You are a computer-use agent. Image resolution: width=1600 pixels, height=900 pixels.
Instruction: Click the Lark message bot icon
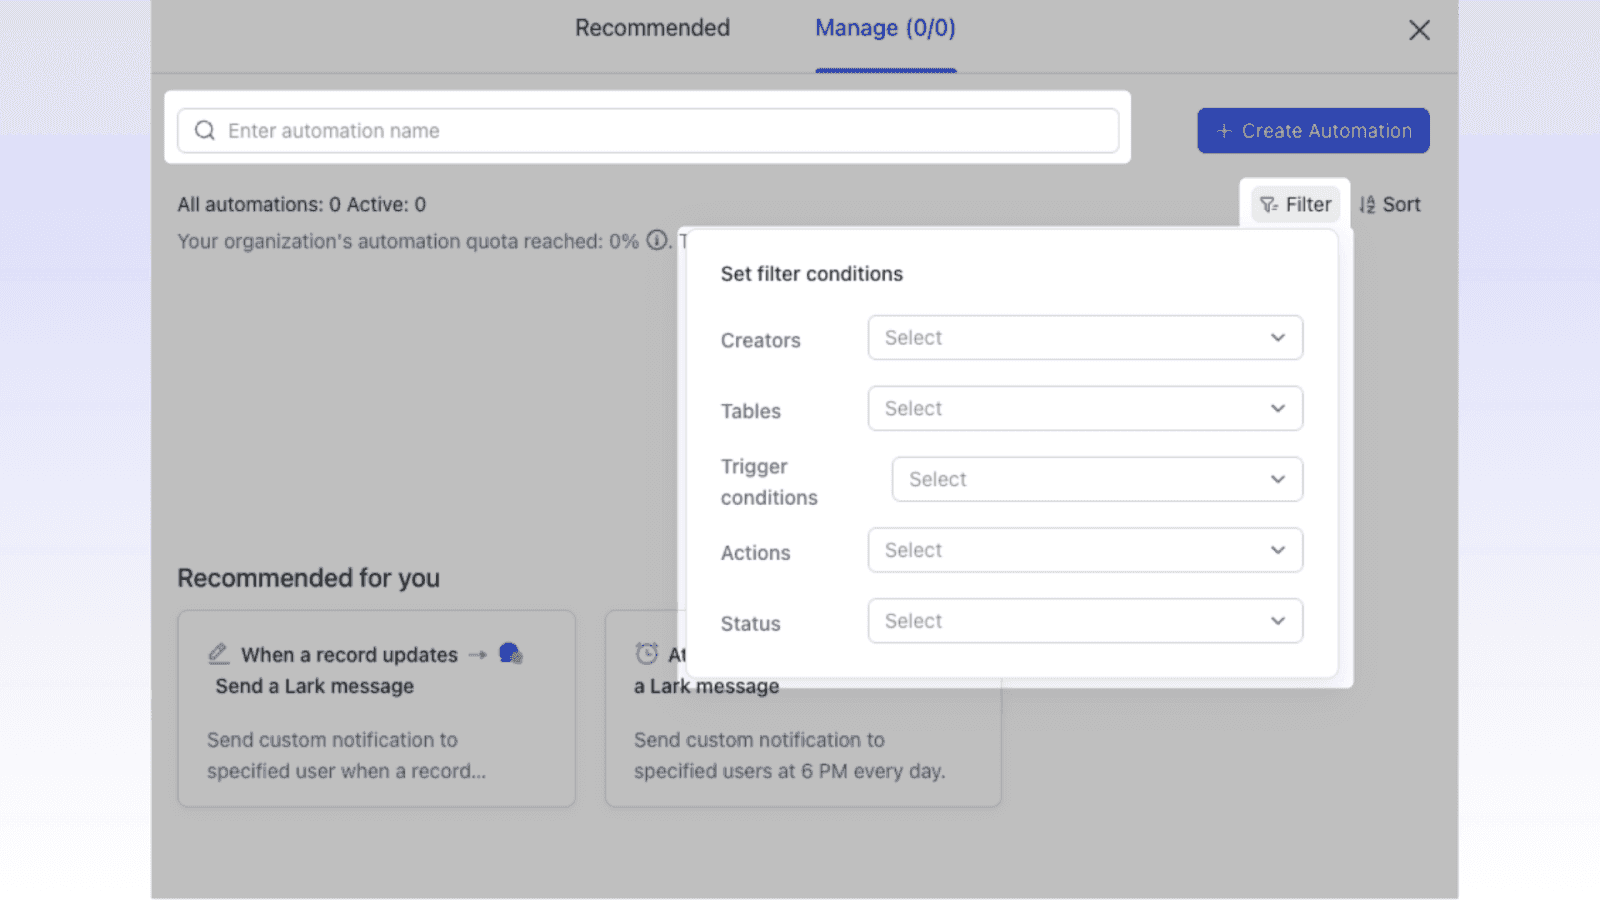[511, 653]
